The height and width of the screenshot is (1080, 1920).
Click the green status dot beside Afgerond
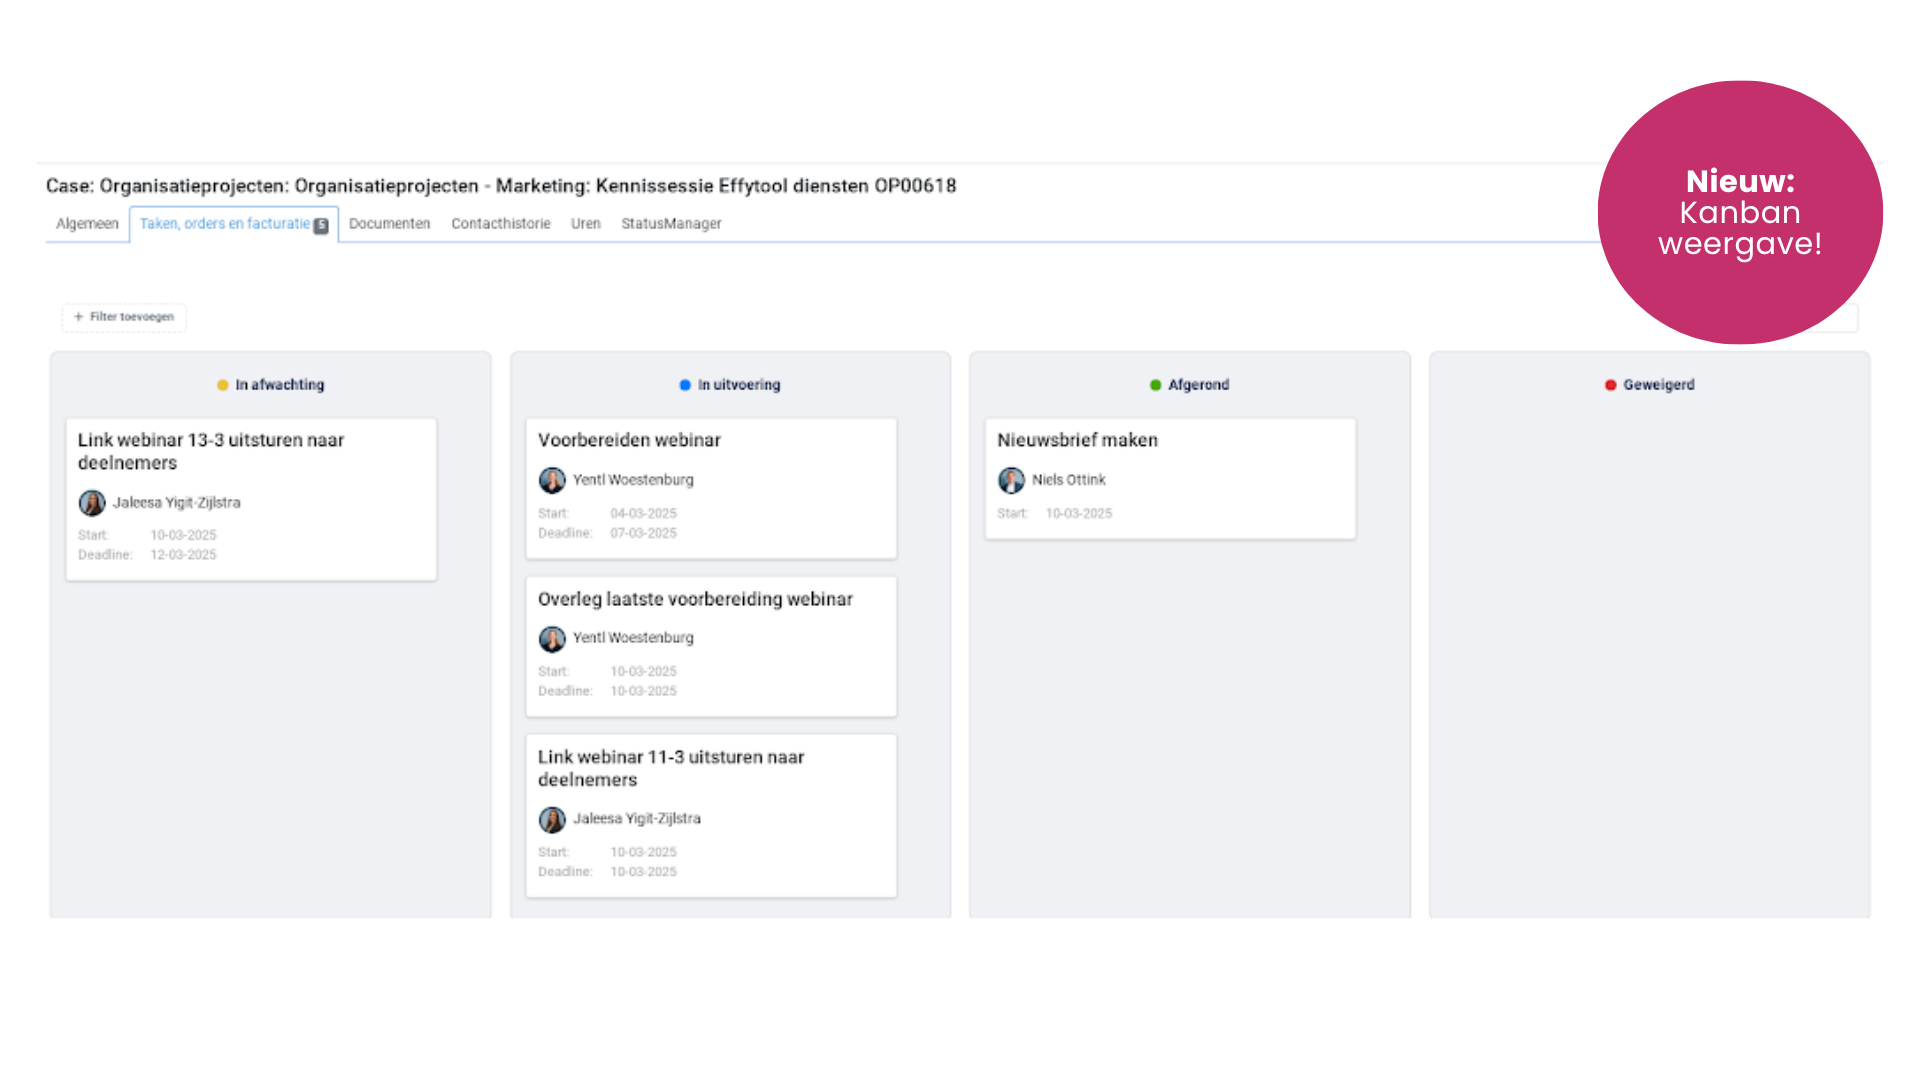[x=1154, y=384]
